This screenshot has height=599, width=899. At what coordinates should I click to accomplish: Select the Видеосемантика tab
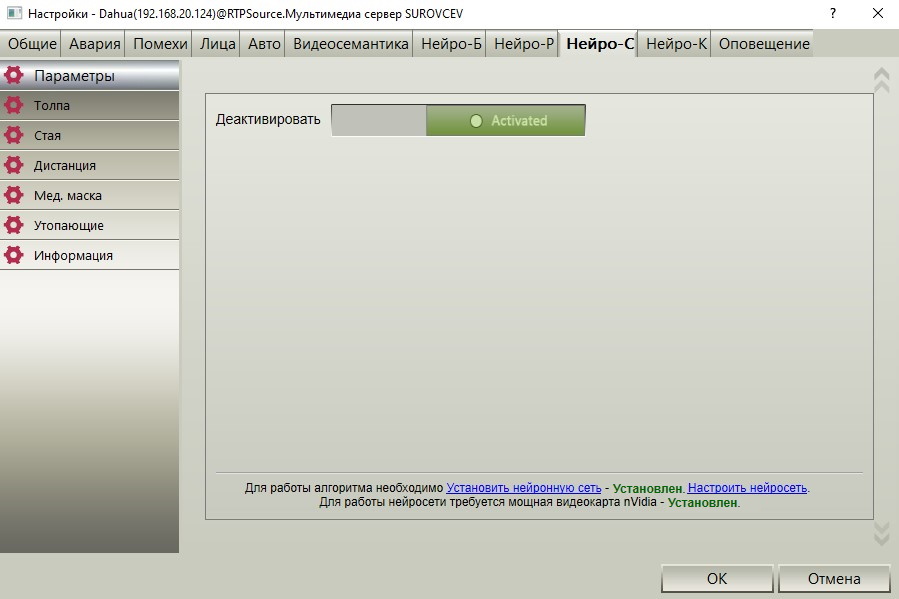[x=350, y=44]
